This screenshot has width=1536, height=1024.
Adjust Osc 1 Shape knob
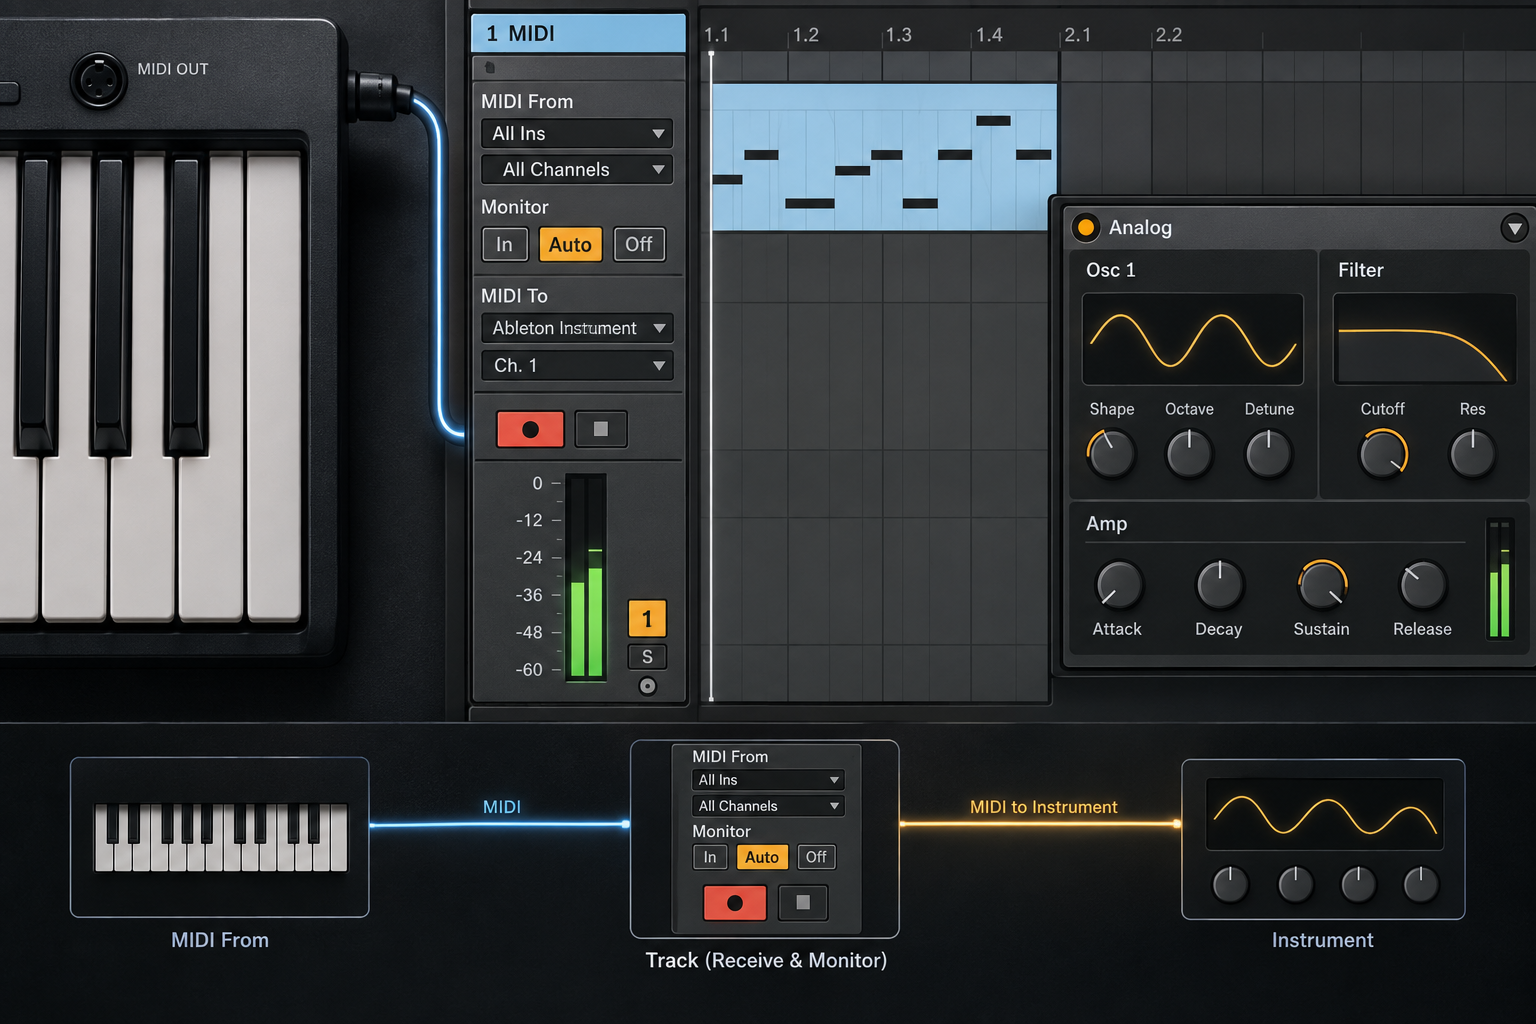[x=1111, y=454]
